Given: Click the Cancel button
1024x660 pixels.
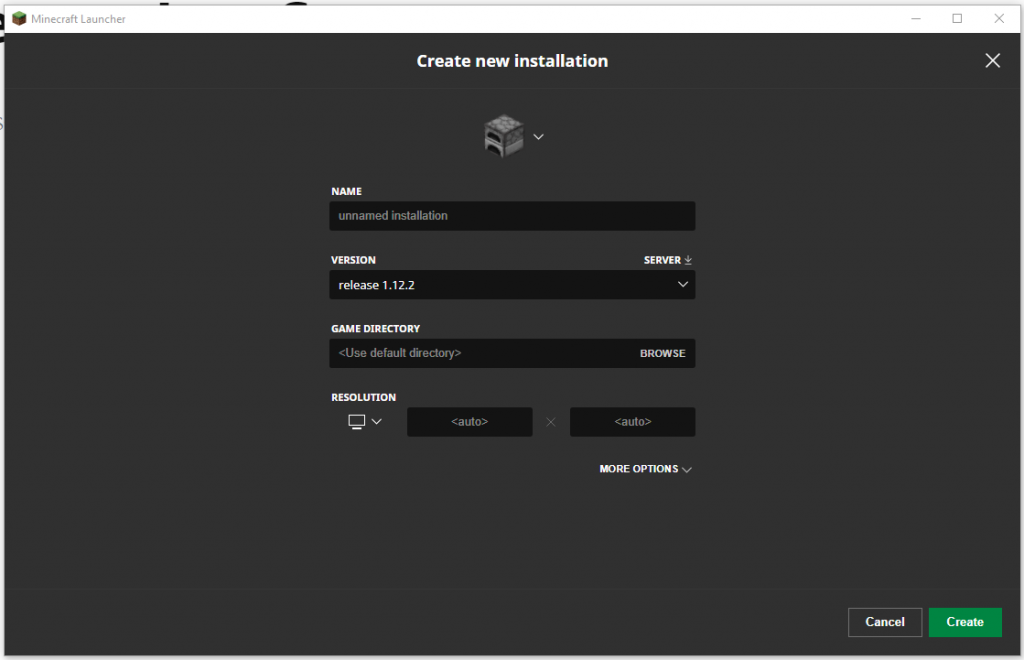Looking at the screenshot, I should [x=885, y=622].
